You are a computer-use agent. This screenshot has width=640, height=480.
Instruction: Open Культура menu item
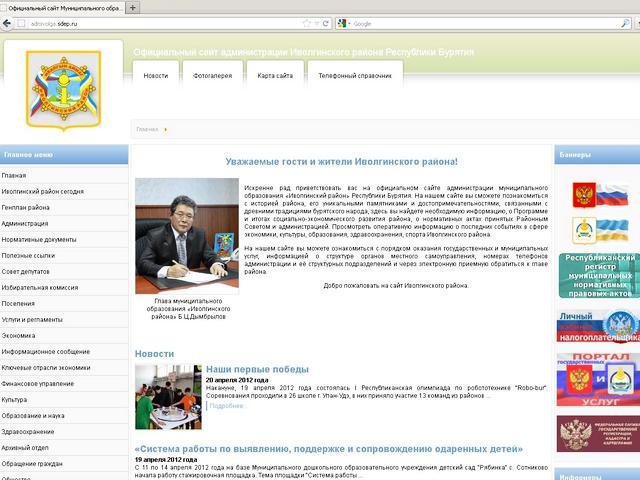[64, 400]
